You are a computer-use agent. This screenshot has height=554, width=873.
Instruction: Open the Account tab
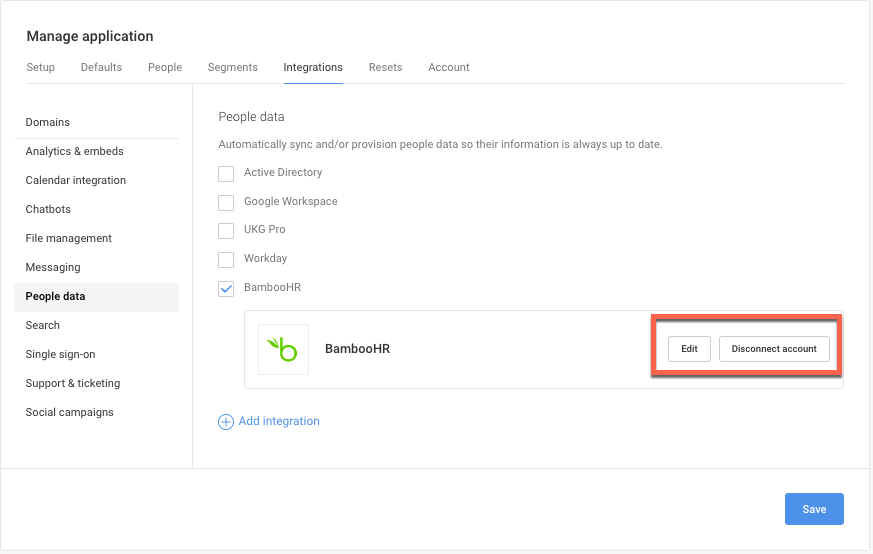tap(449, 67)
